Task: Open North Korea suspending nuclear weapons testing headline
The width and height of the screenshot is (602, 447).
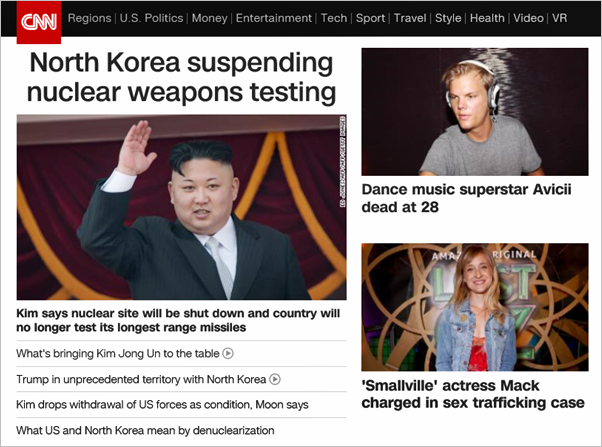Action: (x=181, y=77)
